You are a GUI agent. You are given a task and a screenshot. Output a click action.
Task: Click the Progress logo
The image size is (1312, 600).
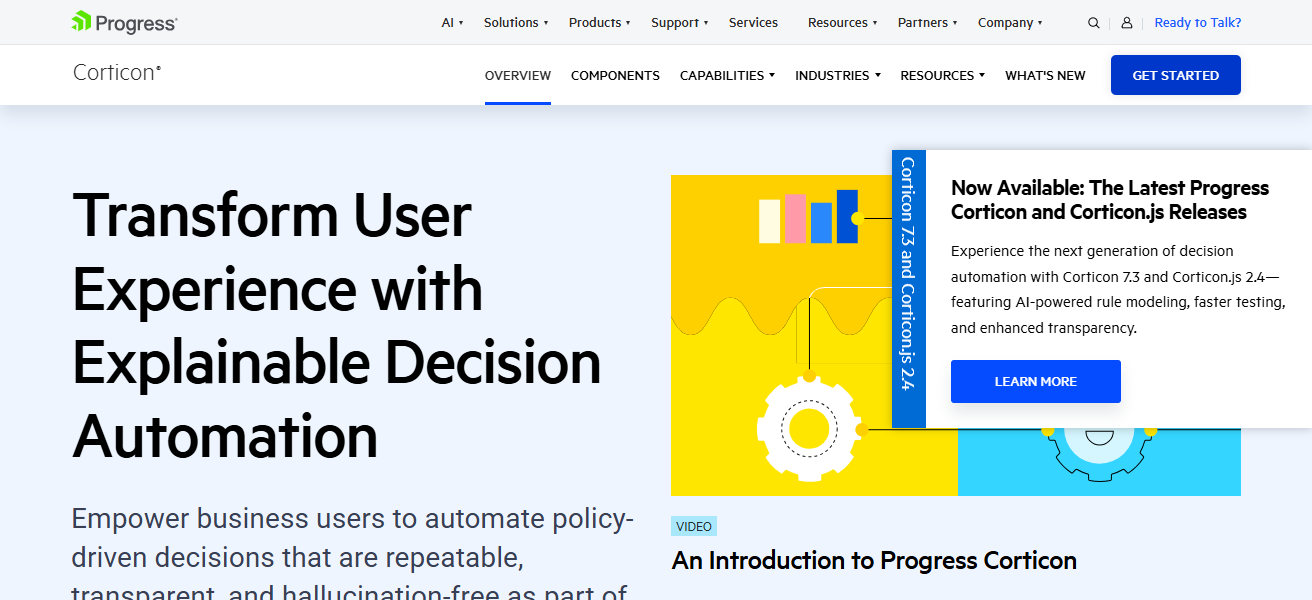click(124, 22)
